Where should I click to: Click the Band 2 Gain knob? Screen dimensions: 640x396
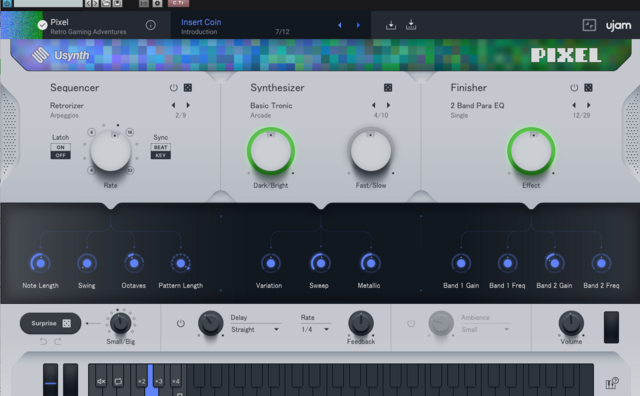555,263
